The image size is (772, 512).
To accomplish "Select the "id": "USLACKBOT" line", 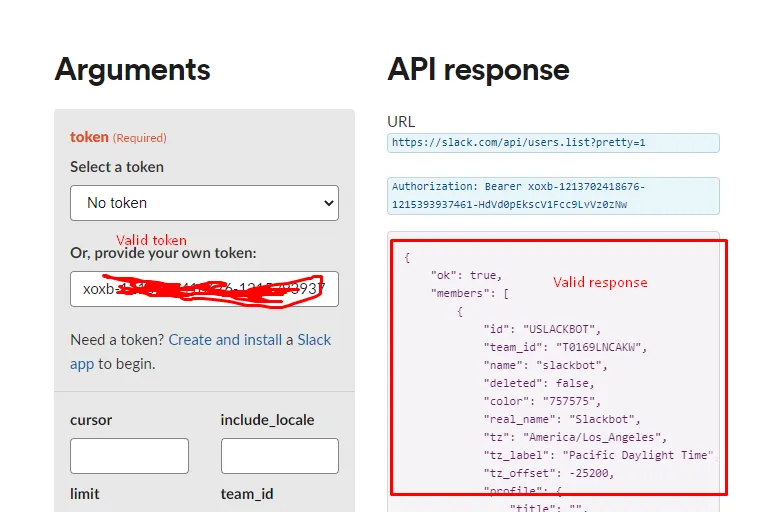I will pos(542,329).
